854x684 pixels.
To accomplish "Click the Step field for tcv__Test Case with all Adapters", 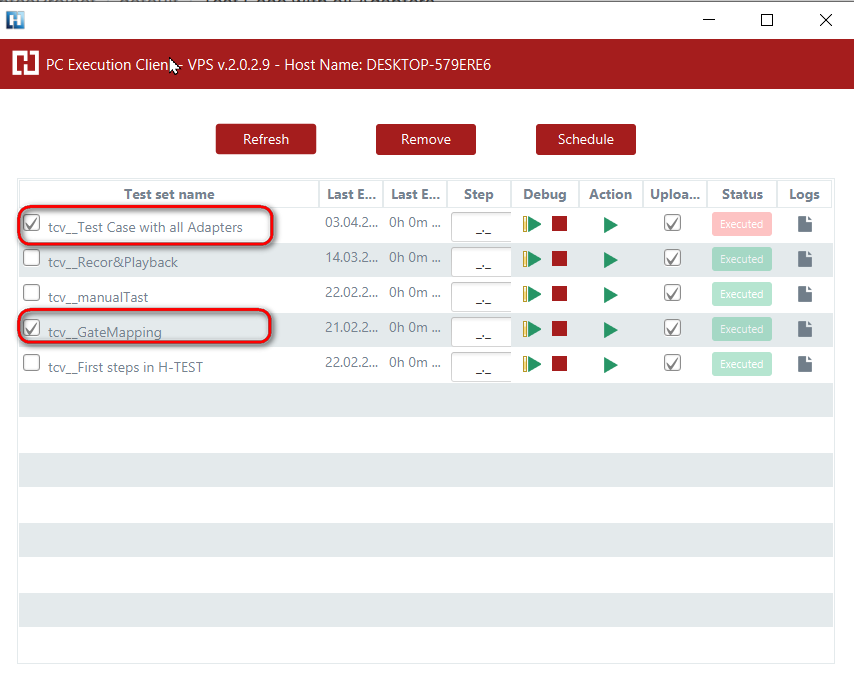I will click(481, 227).
